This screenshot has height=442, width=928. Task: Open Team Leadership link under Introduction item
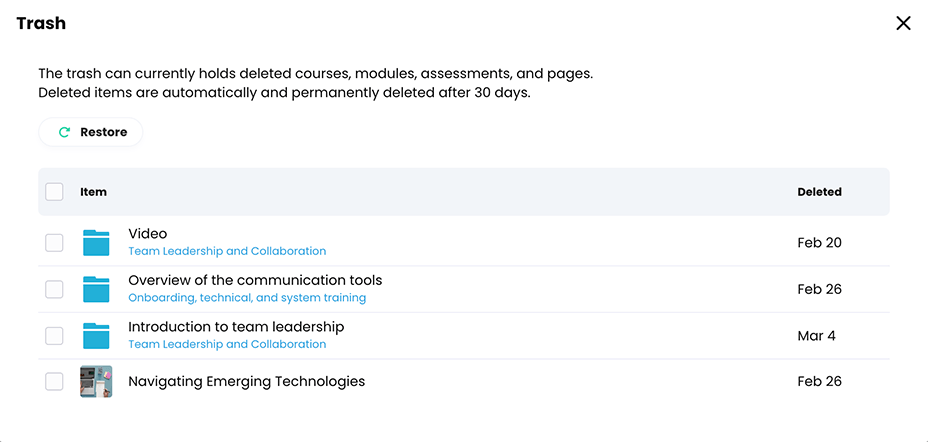227,345
